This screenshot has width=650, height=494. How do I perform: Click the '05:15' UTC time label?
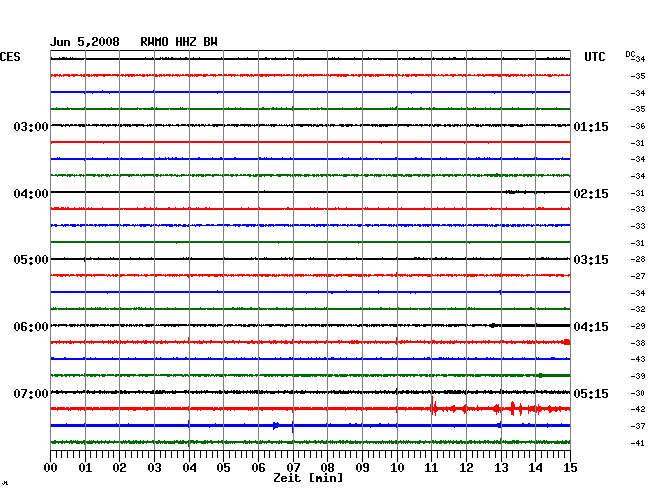coord(591,393)
